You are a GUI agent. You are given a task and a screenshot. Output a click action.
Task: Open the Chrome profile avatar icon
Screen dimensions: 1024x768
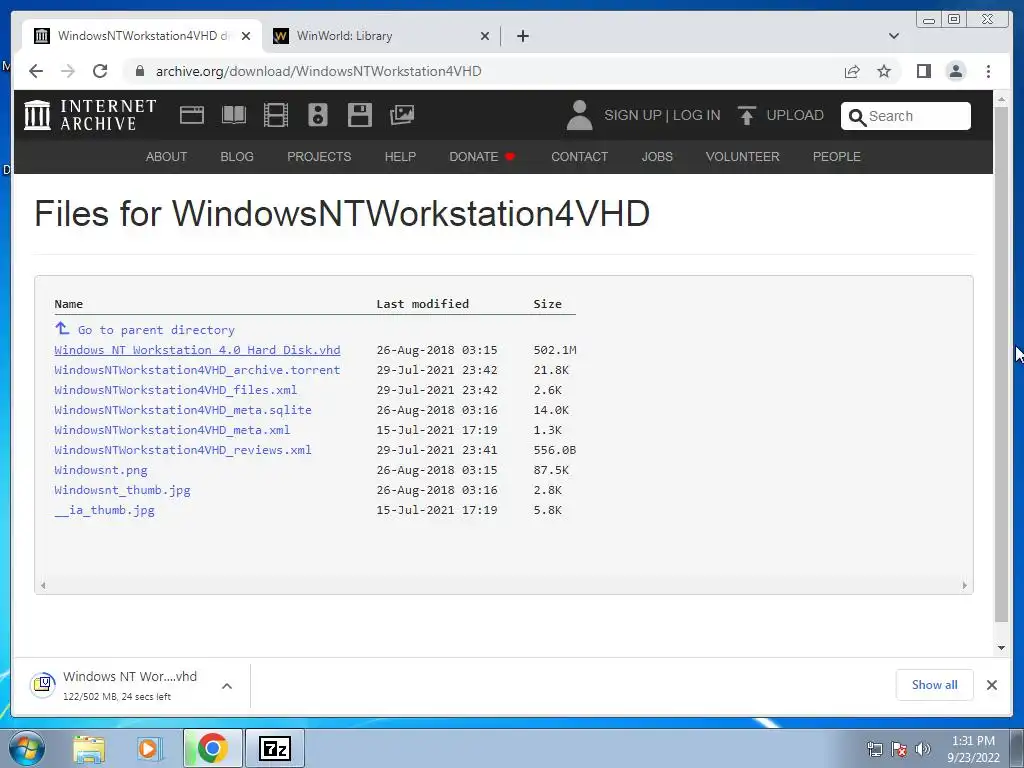pyautogui.click(x=955, y=71)
